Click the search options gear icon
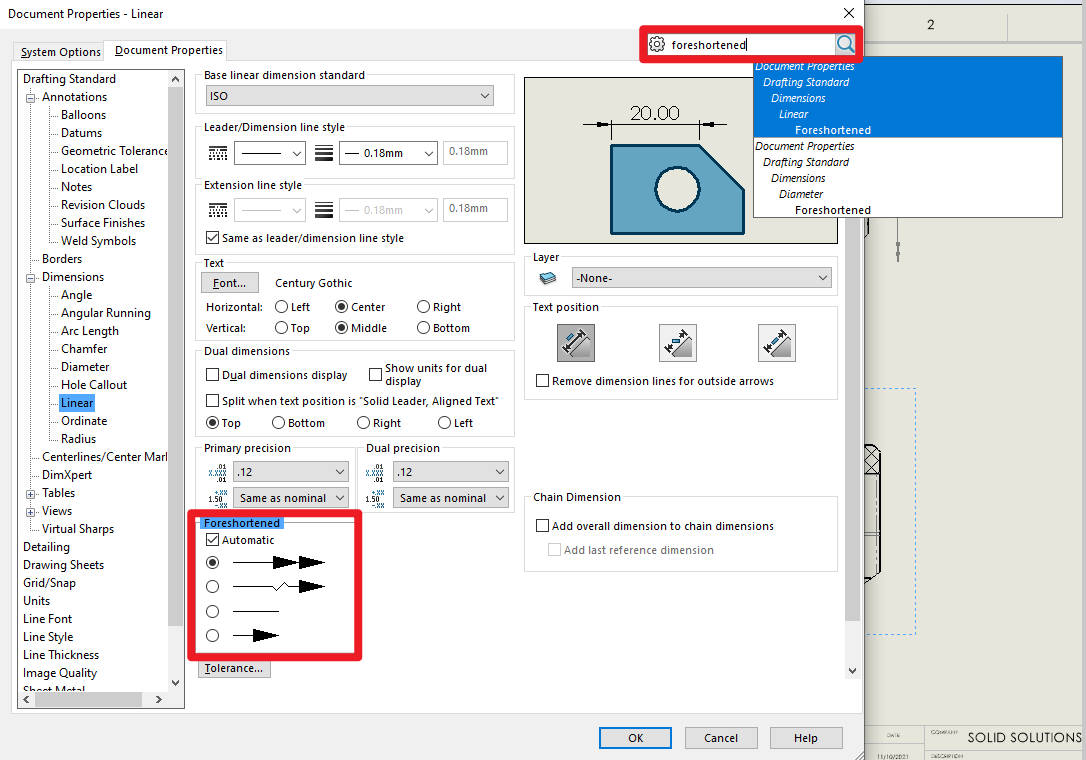The image size is (1086, 760). click(657, 44)
